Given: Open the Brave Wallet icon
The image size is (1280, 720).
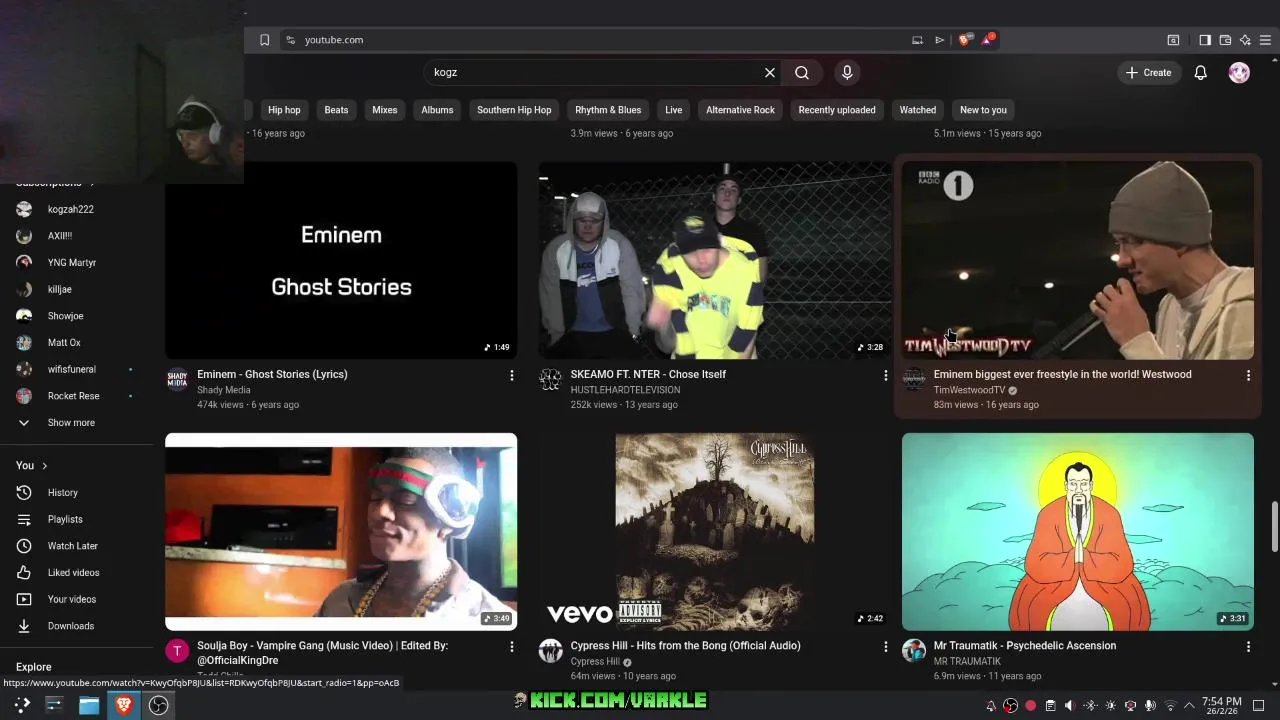Looking at the screenshot, I should click(1225, 40).
